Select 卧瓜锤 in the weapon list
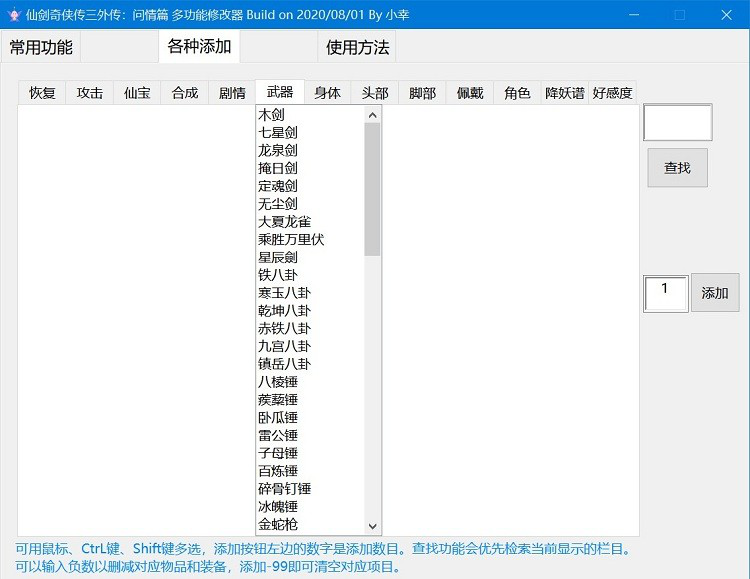The image size is (750, 579). (x=310, y=417)
